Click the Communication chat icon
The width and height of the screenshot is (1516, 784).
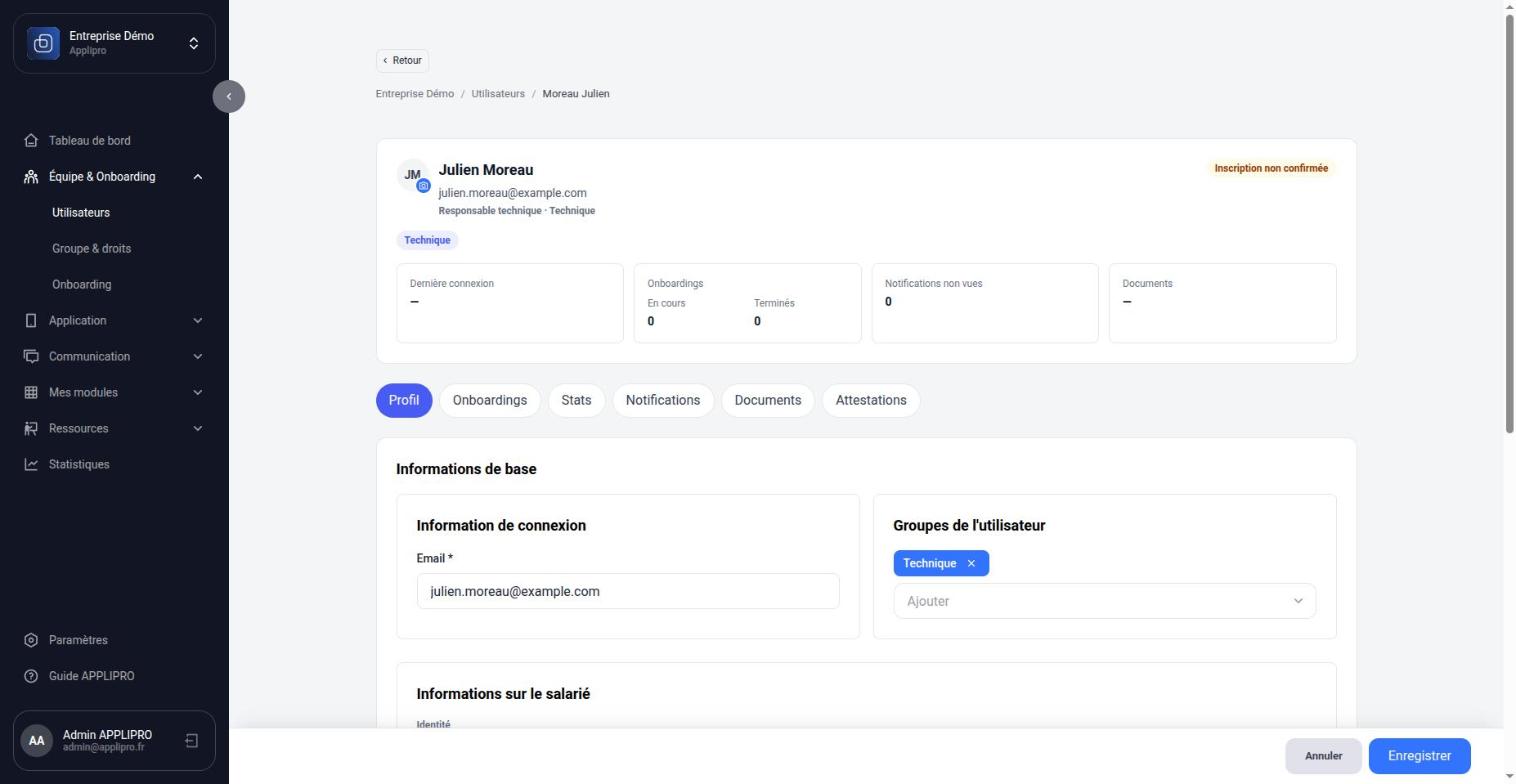click(31, 357)
